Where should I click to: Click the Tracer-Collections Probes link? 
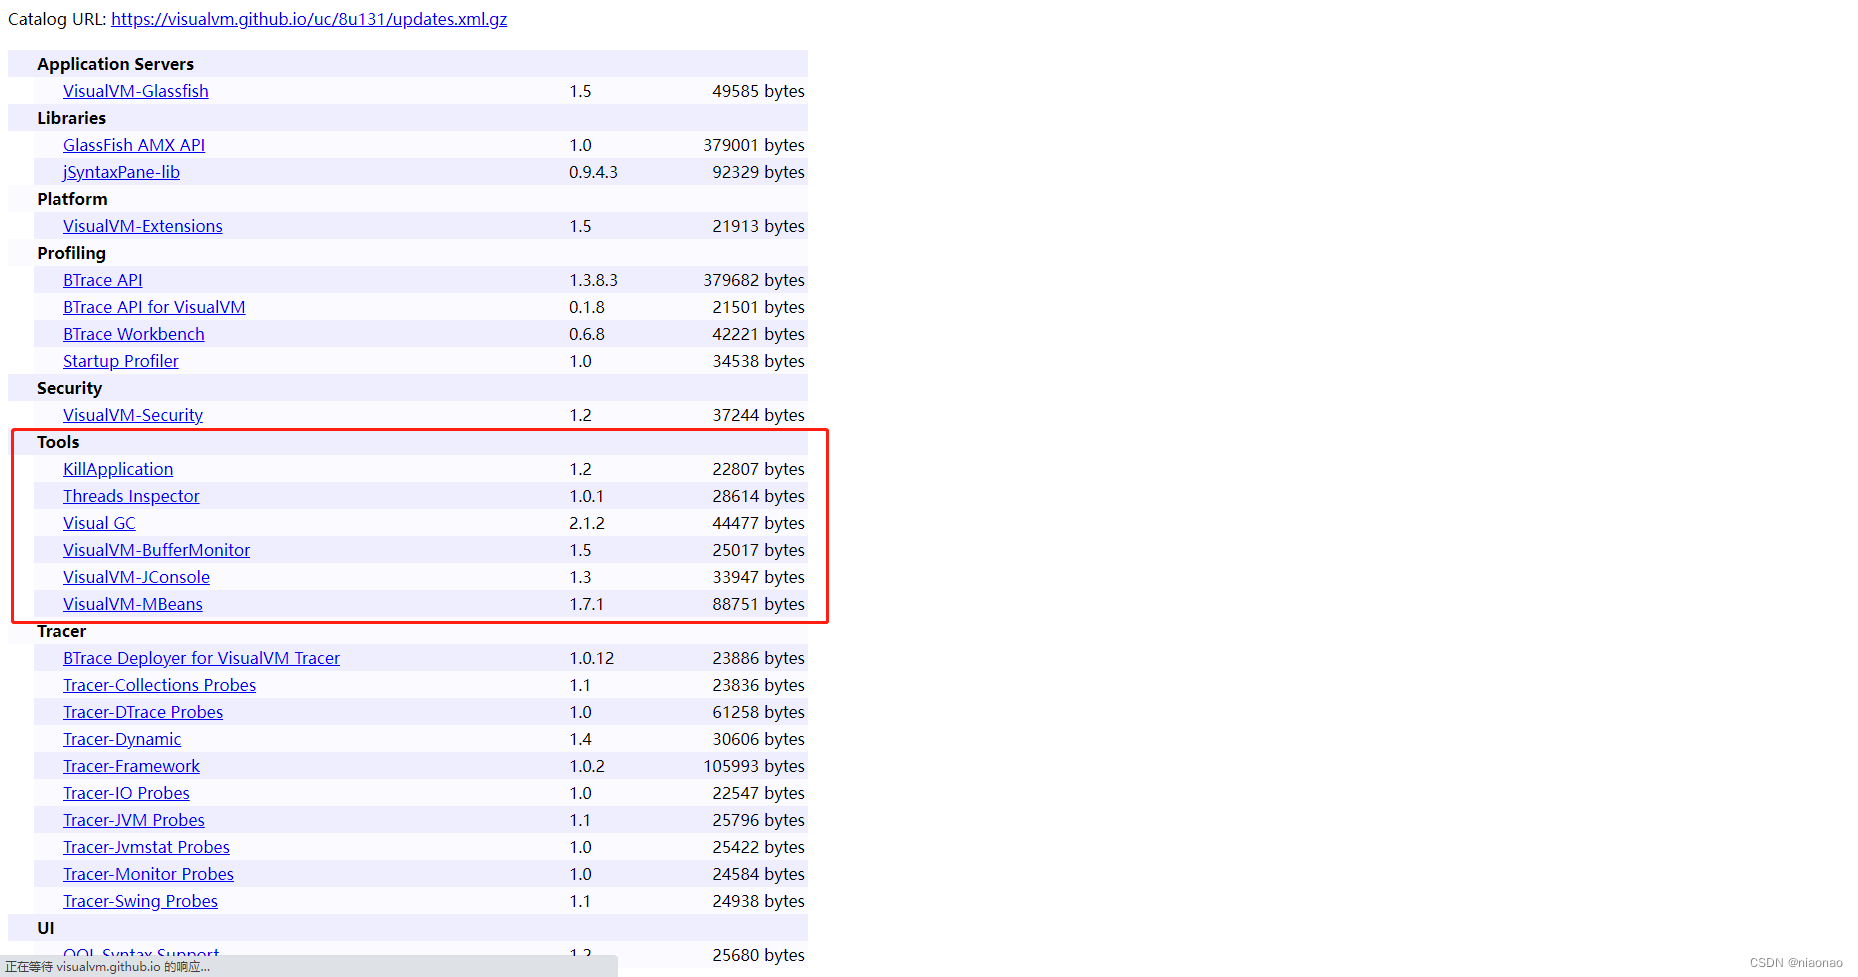[160, 685]
